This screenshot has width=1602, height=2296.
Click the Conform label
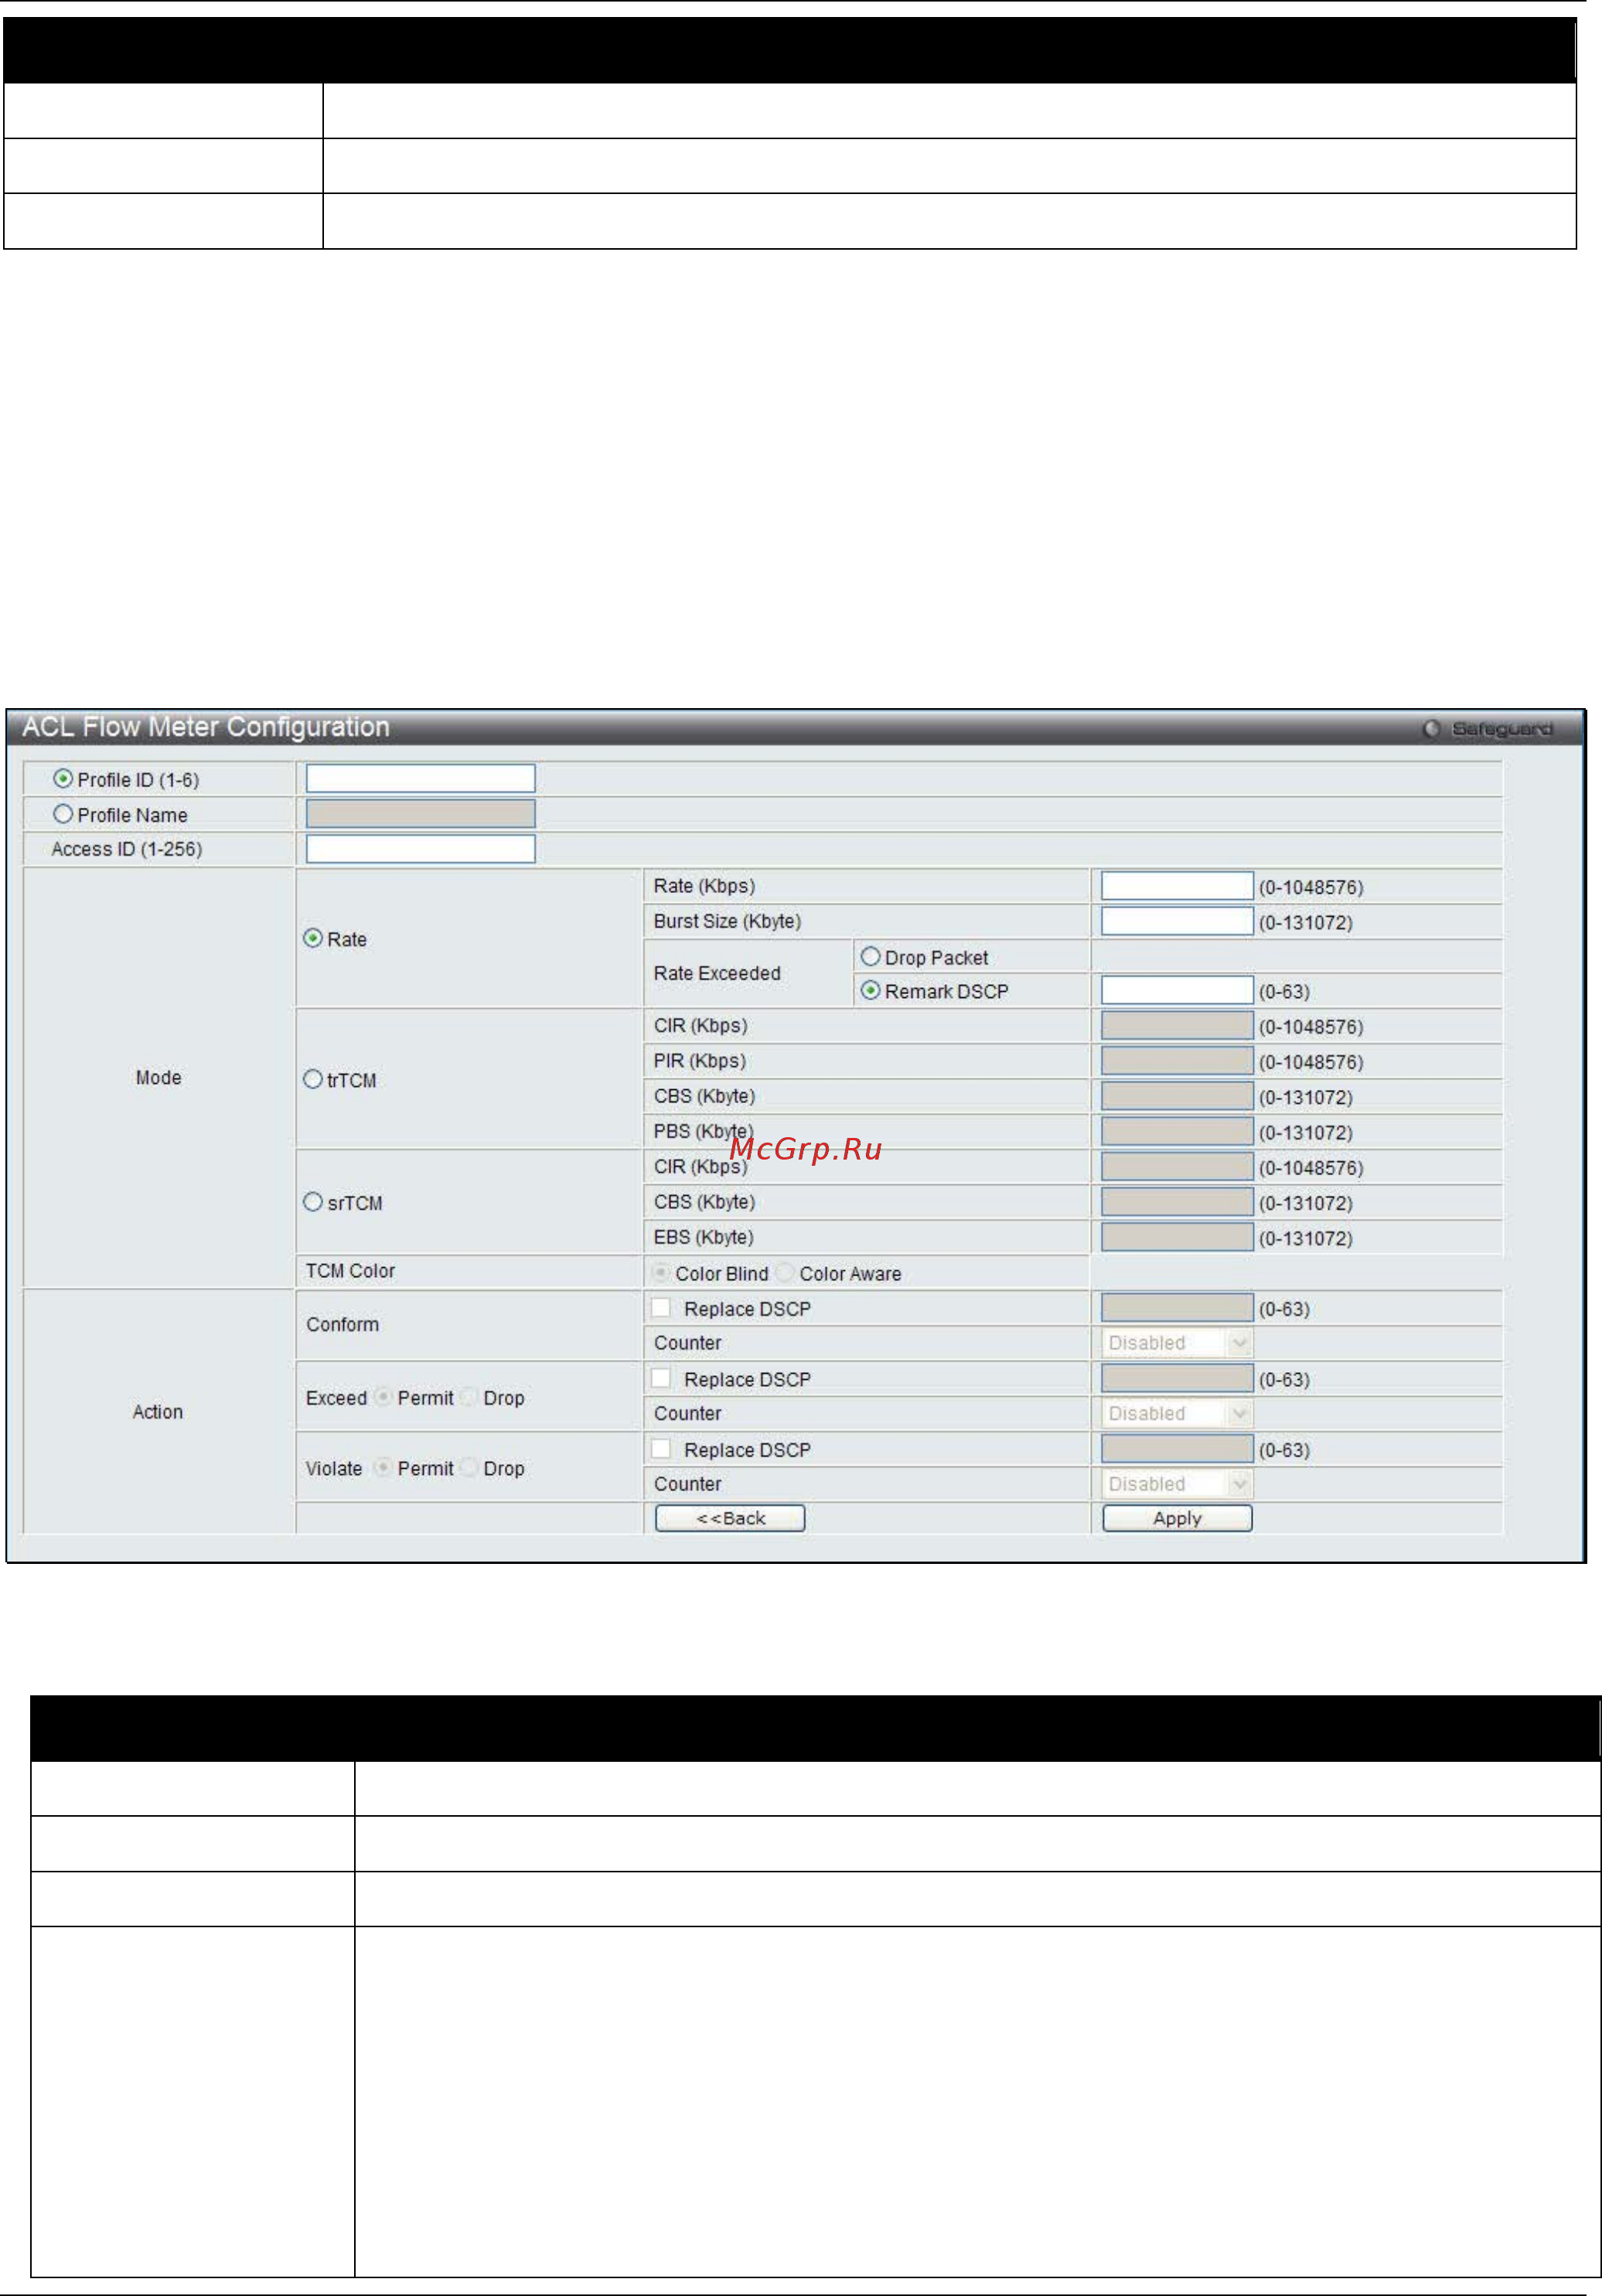[x=342, y=1324]
